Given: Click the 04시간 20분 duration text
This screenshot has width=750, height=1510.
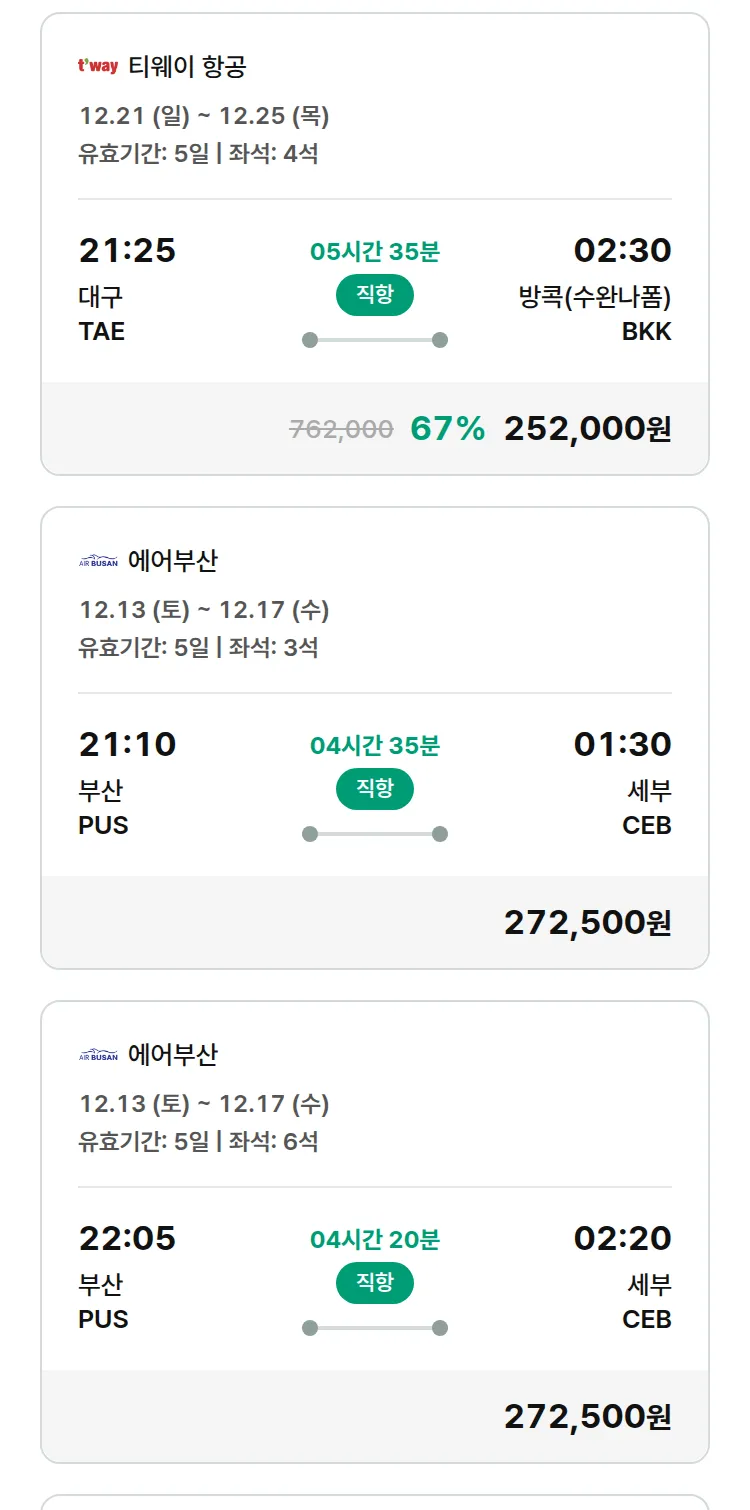Looking at the screenshot, I should click(374, 1239).
